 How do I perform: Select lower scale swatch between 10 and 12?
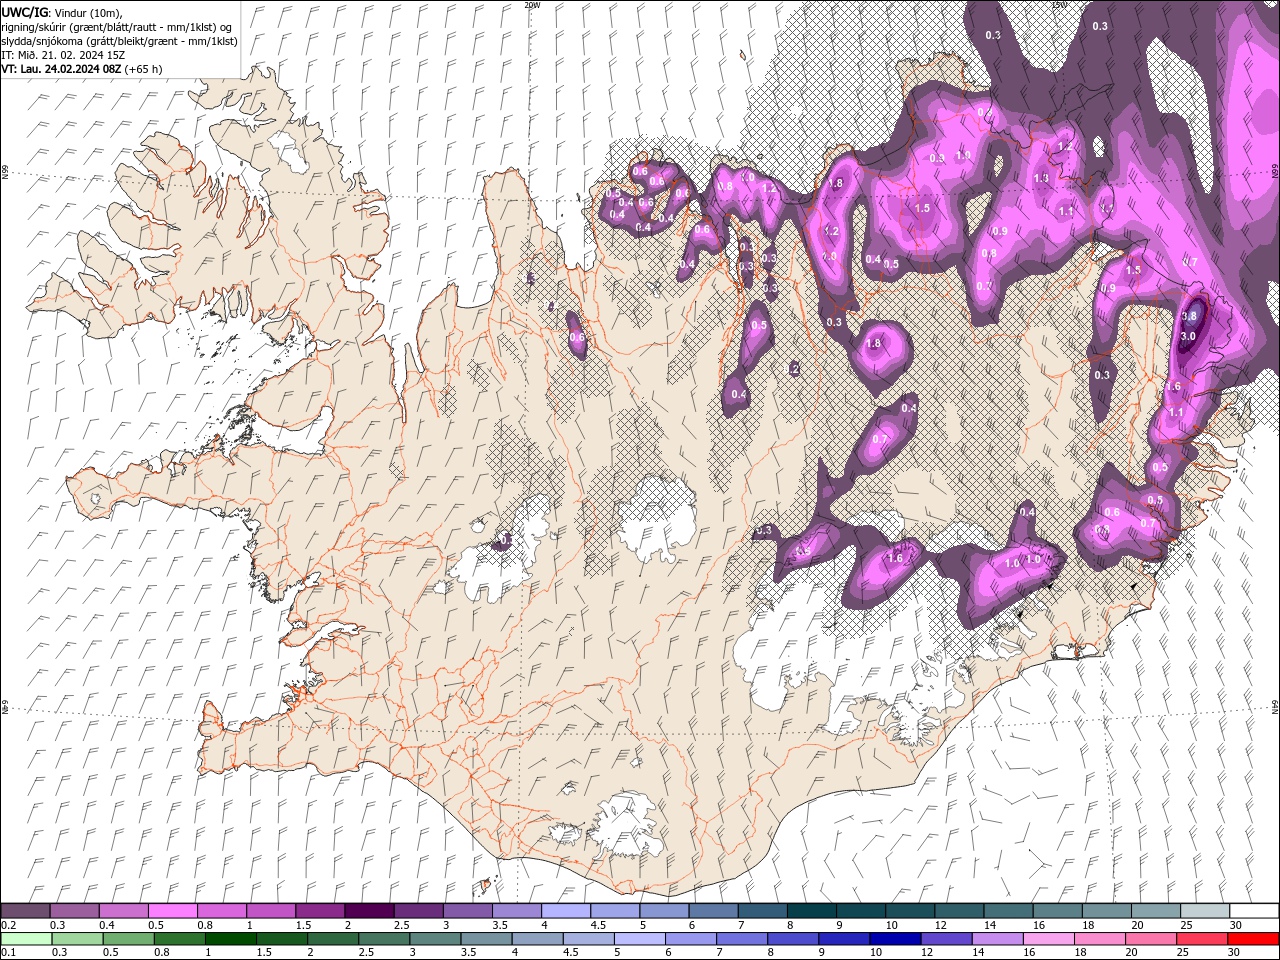point(894,939)
